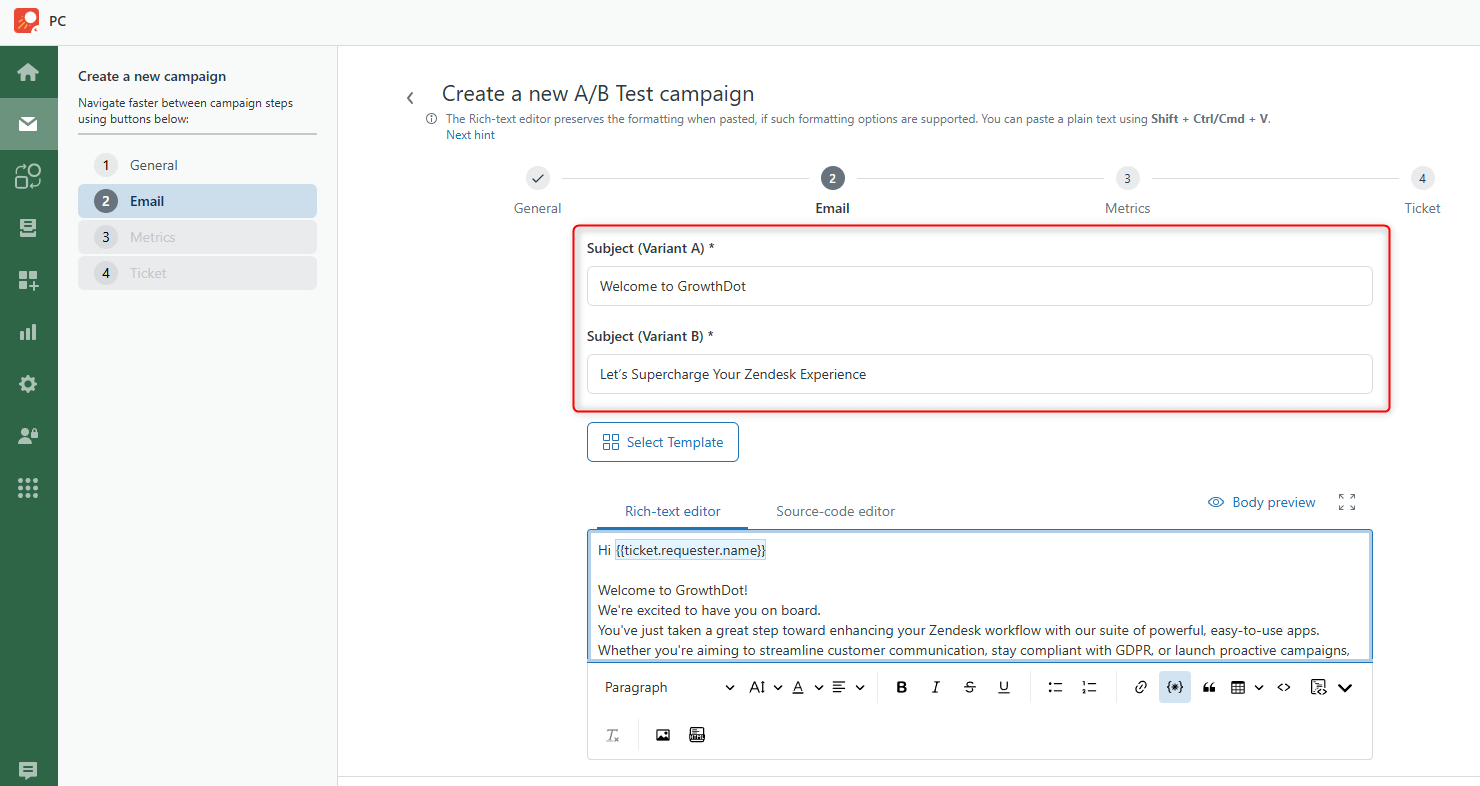Click the placeholder curly-braces icon
1480x786 pixels.
(1175, 687)
